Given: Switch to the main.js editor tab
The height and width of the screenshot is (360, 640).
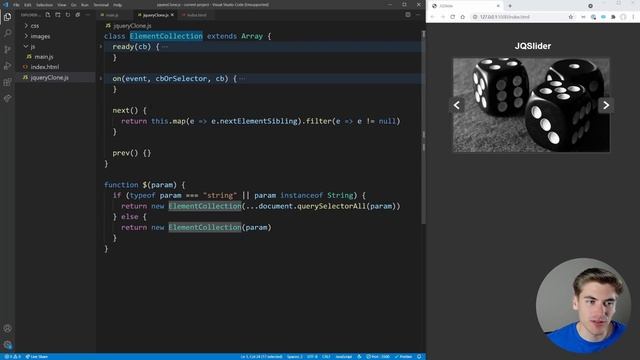Looking at the screenshot, I should pyautogui.click(x=112, y=15).
